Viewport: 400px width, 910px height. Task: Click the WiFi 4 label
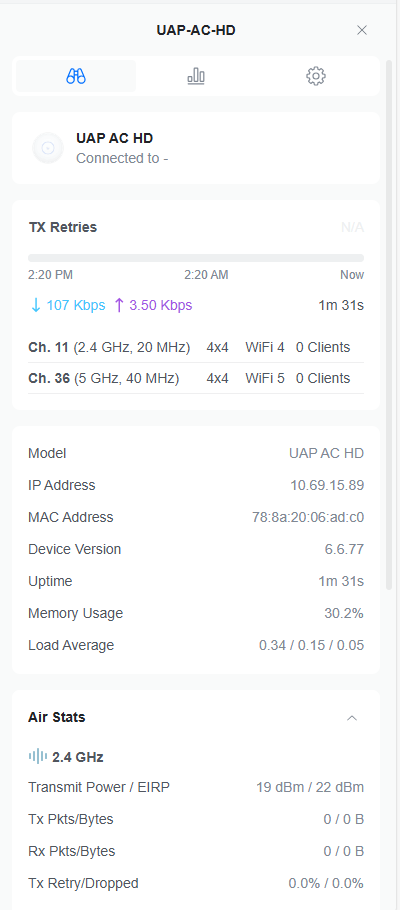point(265,348)
